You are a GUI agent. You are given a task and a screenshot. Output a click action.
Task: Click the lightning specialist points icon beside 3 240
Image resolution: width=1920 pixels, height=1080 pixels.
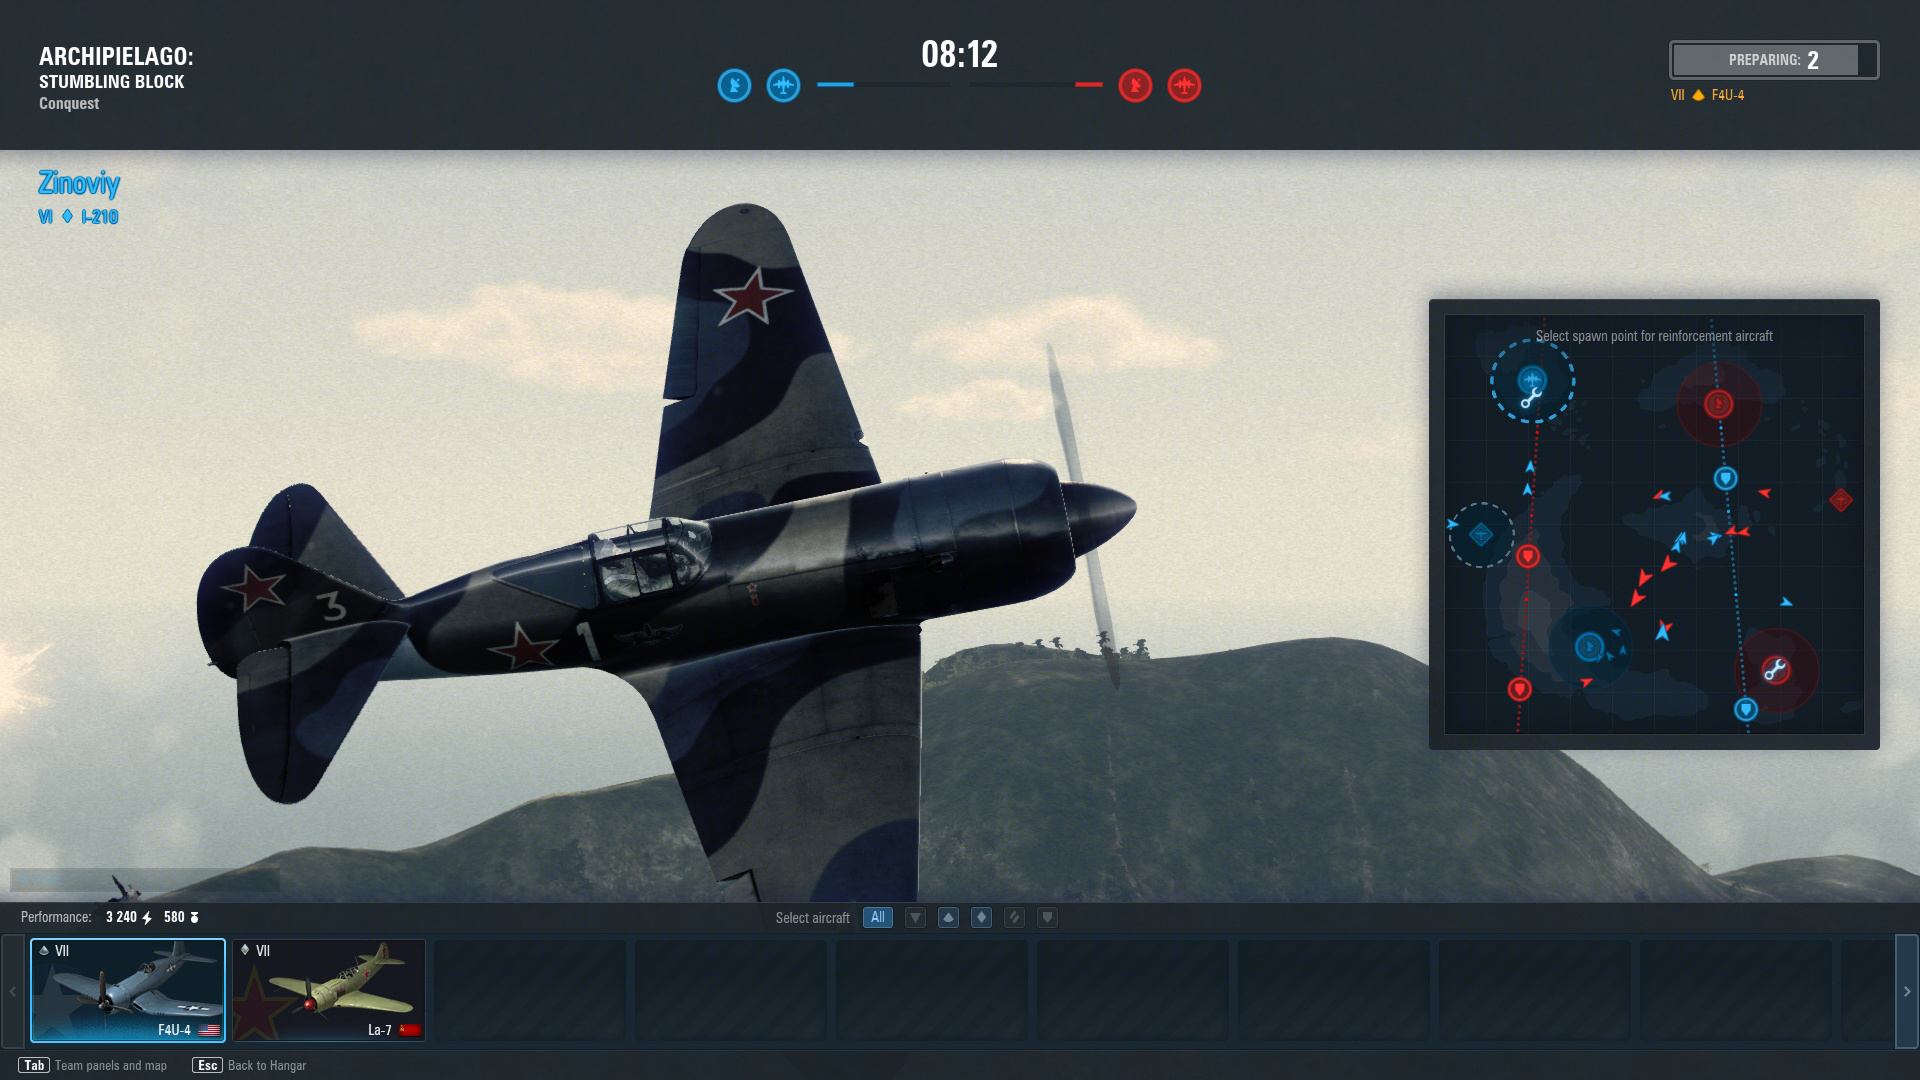tap(147, 917)
